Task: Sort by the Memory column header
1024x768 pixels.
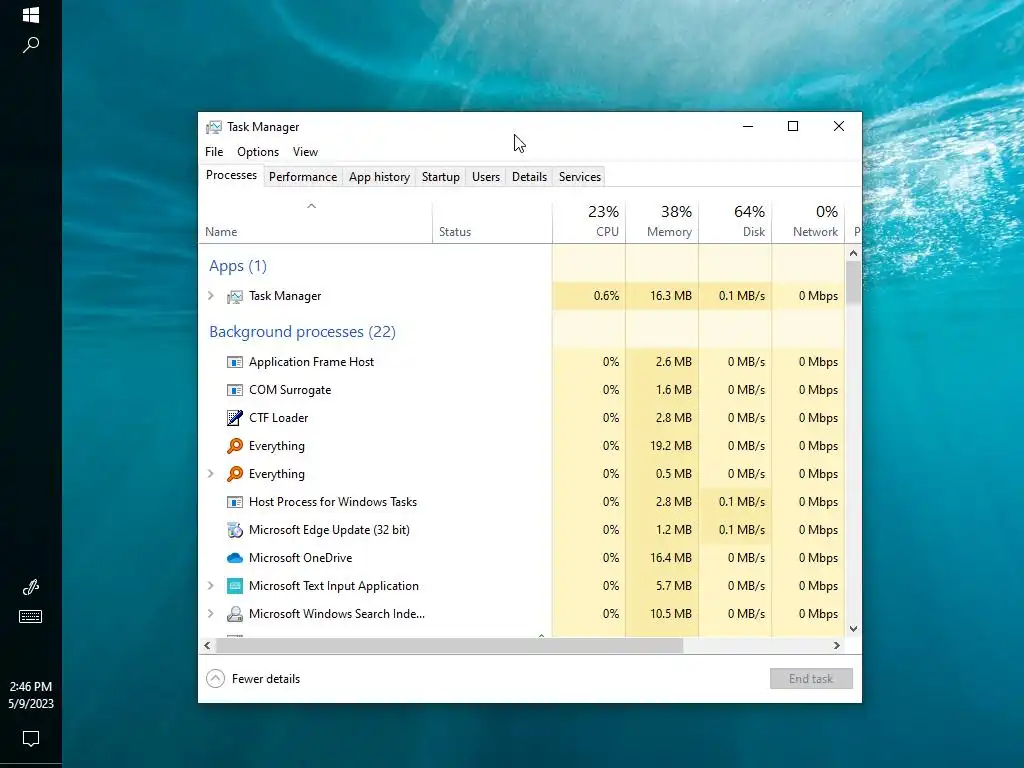Action: 662,223
